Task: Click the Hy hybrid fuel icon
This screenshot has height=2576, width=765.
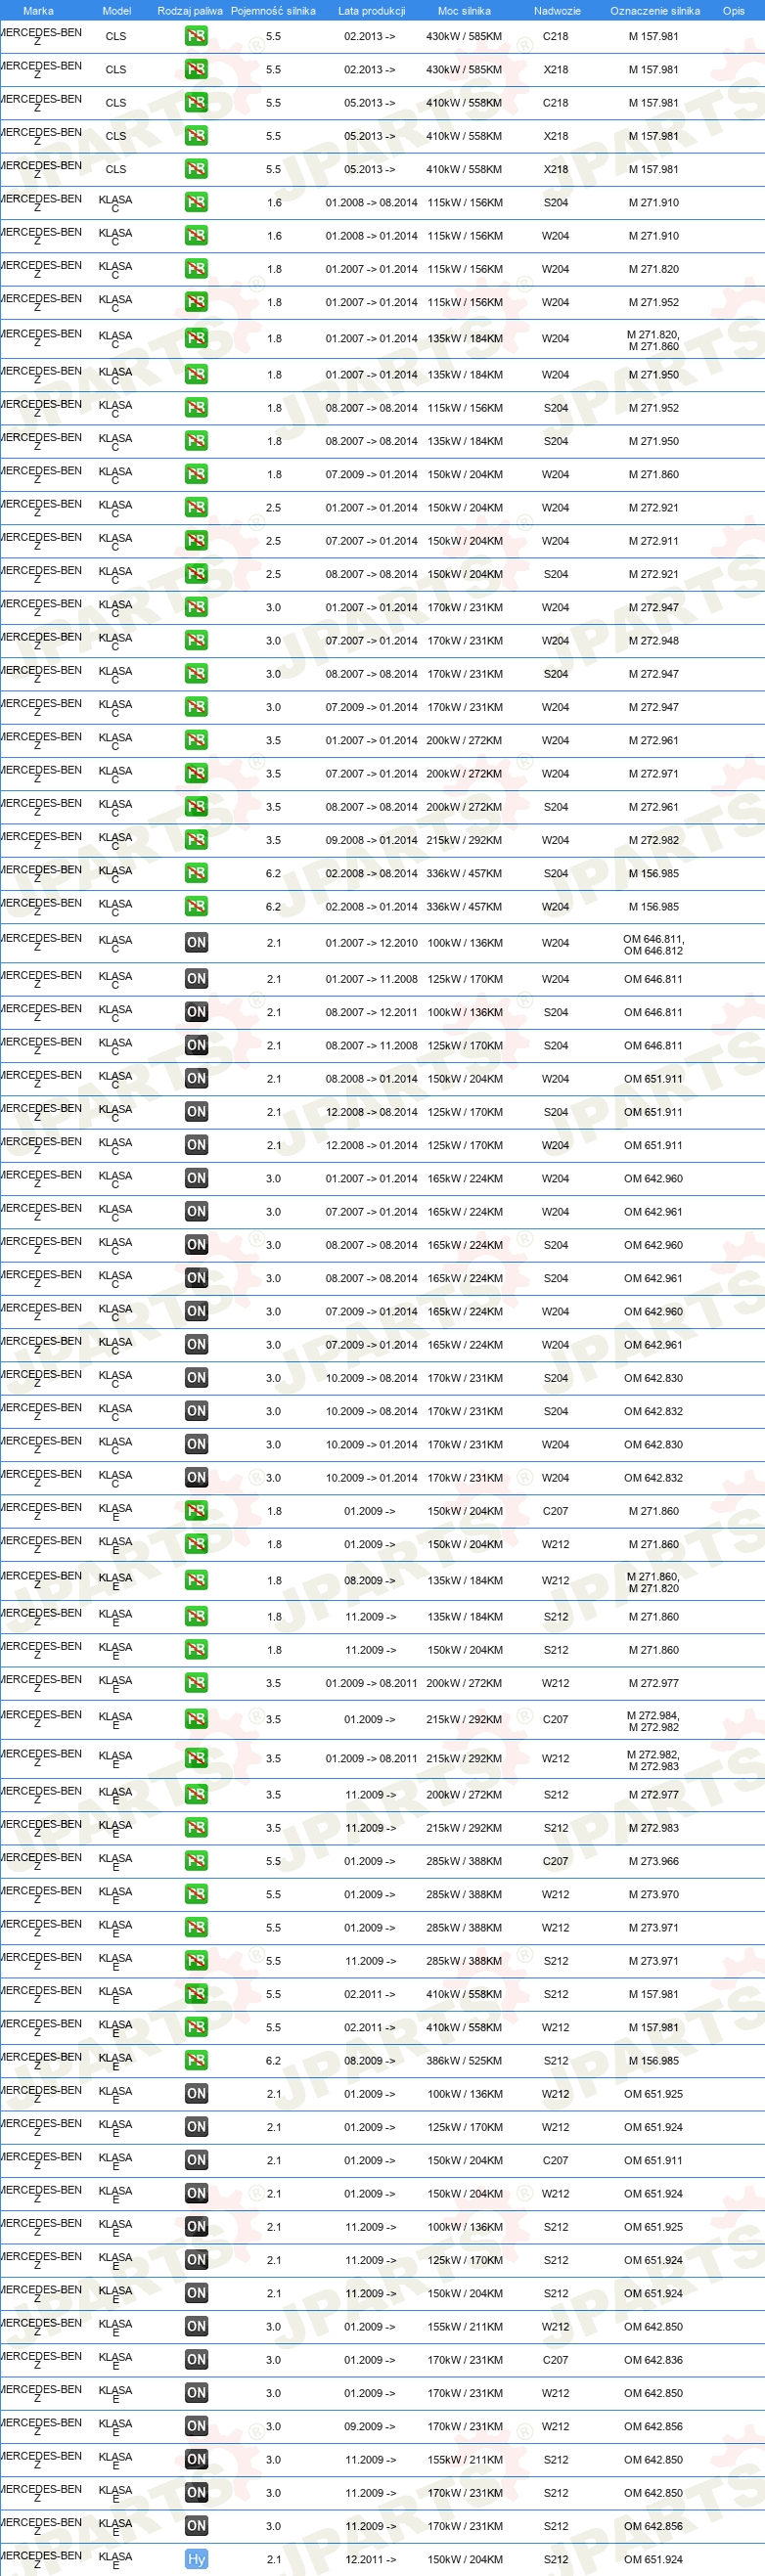Action: [196, 2560]
